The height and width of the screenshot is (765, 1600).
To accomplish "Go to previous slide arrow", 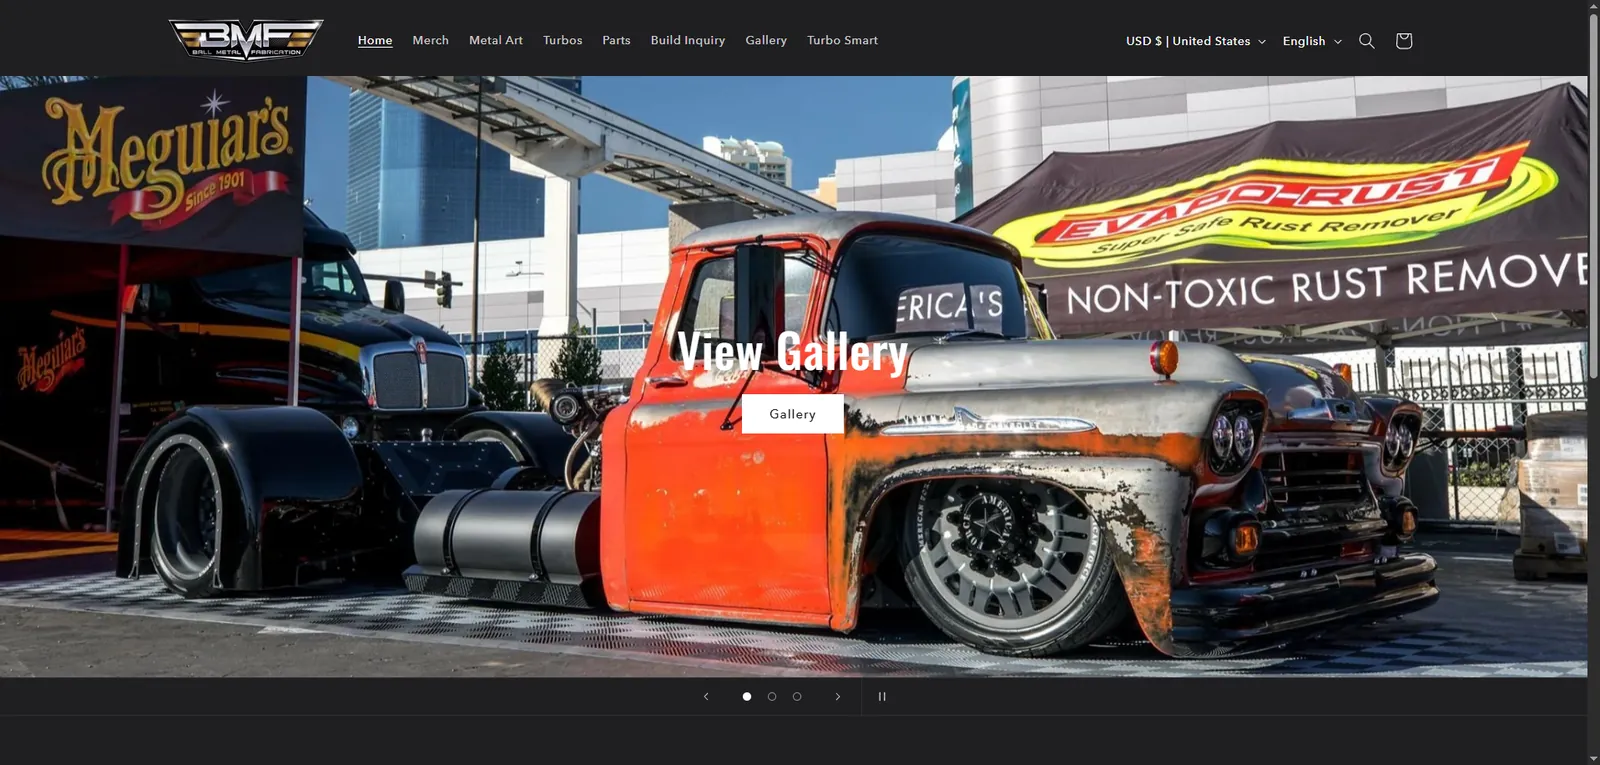I will 706,696.
